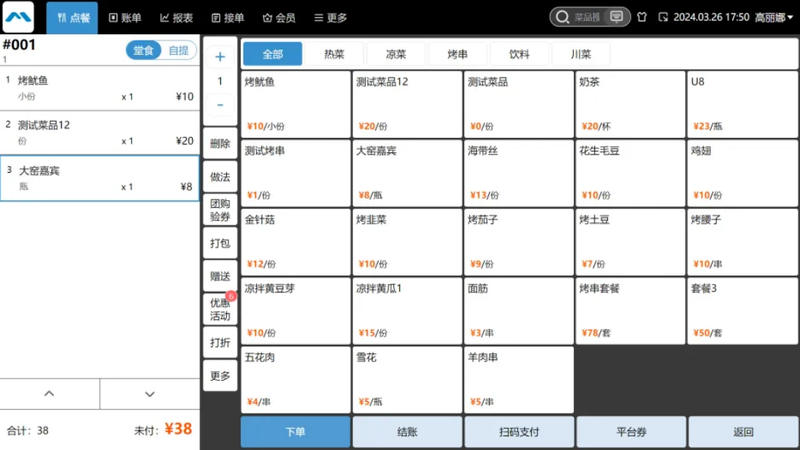This screenshot has width=800, height=450.
Task: Open the on-screen keyboard icon in the search box
Action: 616,17
